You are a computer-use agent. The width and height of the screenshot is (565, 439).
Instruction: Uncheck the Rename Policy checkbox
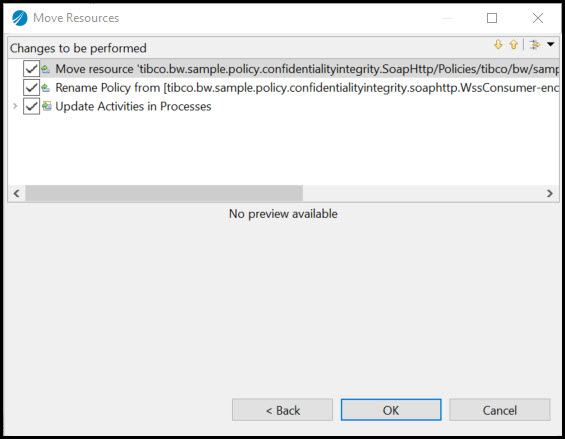(31, 87)
